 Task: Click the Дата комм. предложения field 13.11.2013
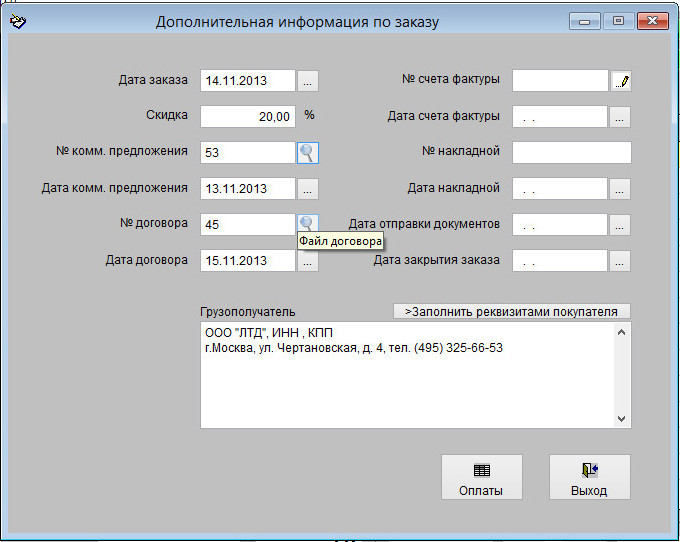point(248,189)
